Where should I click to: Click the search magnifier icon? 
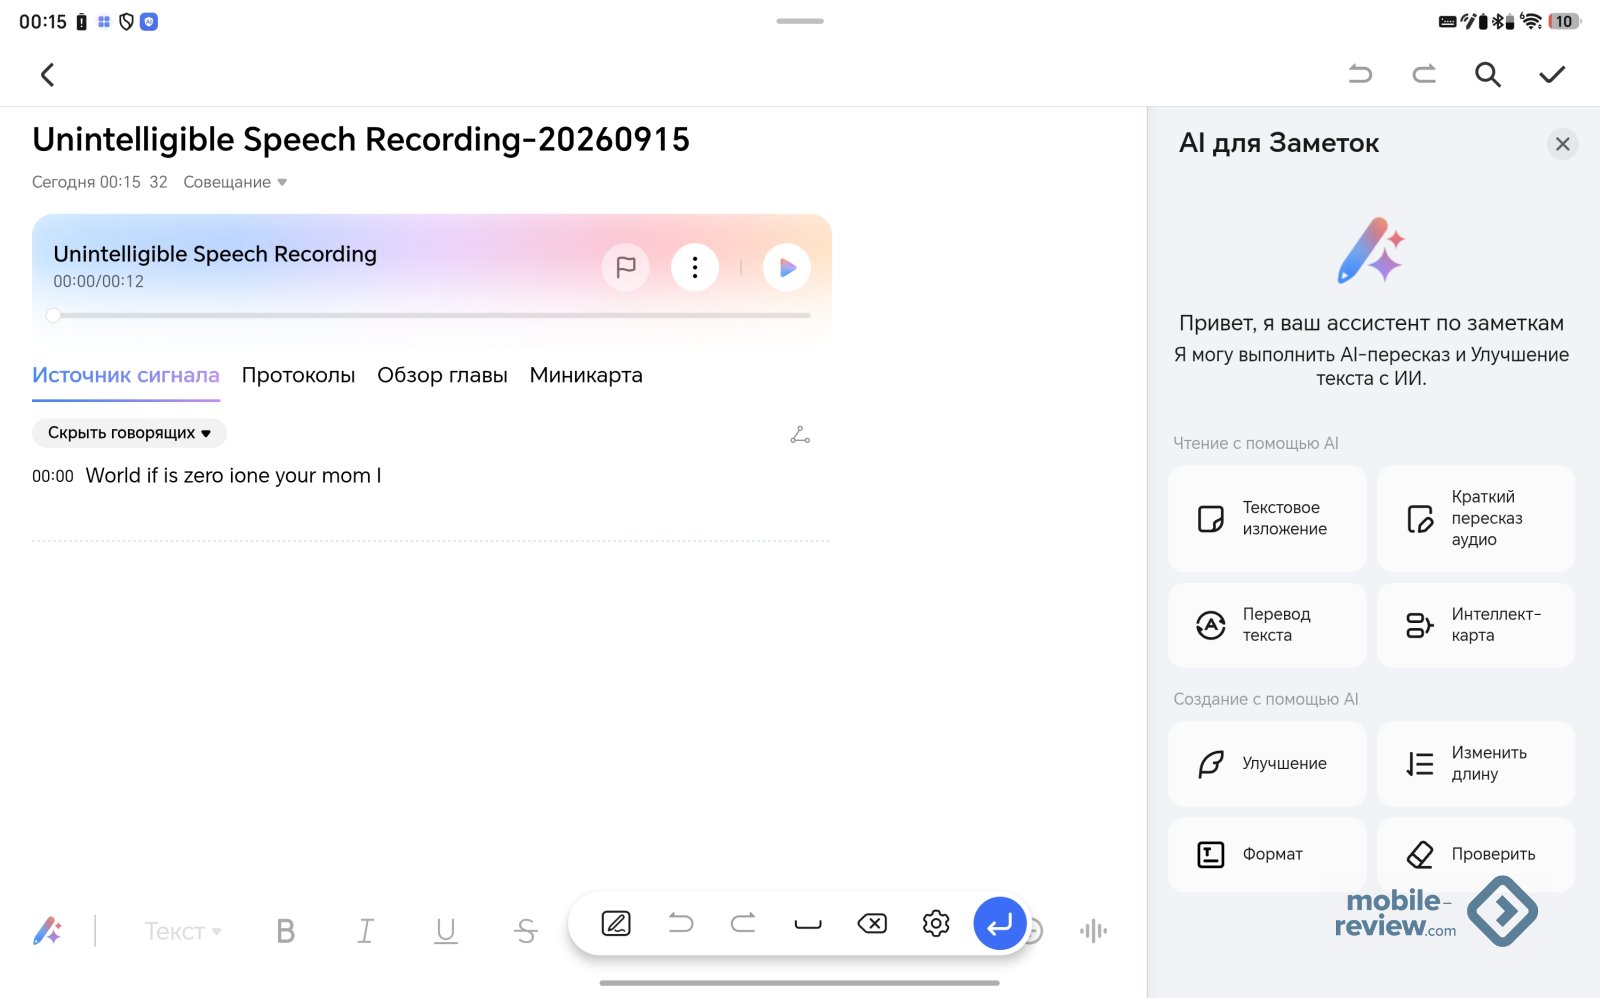(x=1488, y=75)
